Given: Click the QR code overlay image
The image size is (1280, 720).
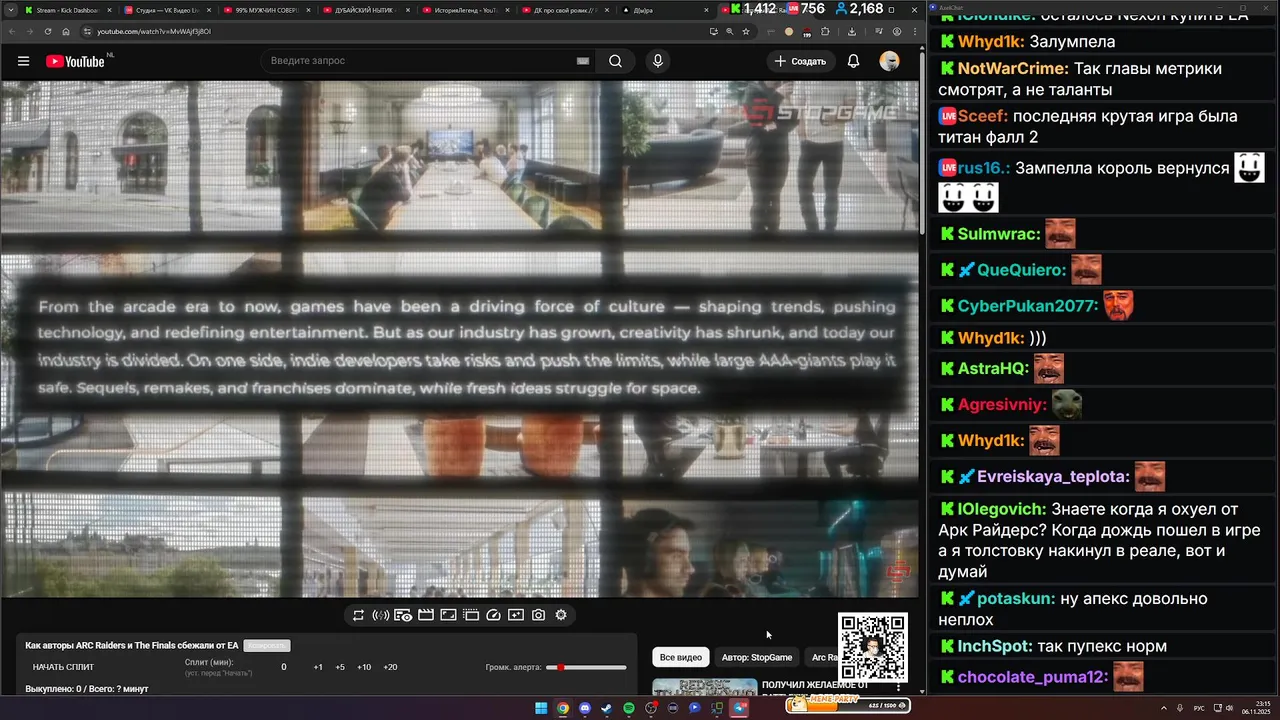Looking at the screenshot, I should [873, 647].
